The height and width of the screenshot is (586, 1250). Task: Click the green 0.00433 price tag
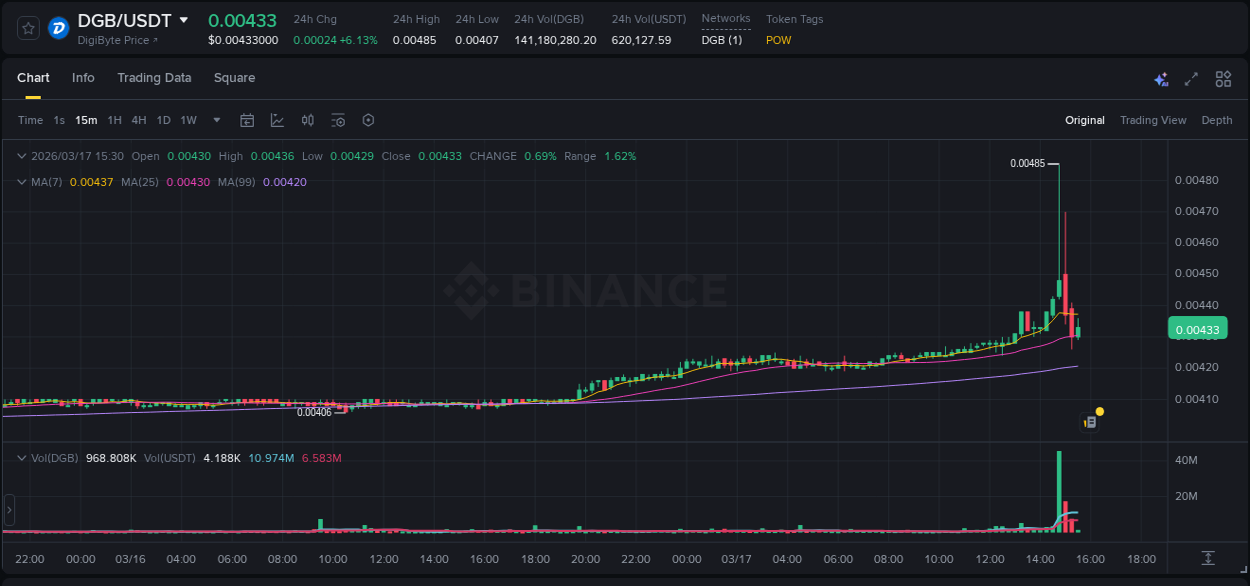1197,328
